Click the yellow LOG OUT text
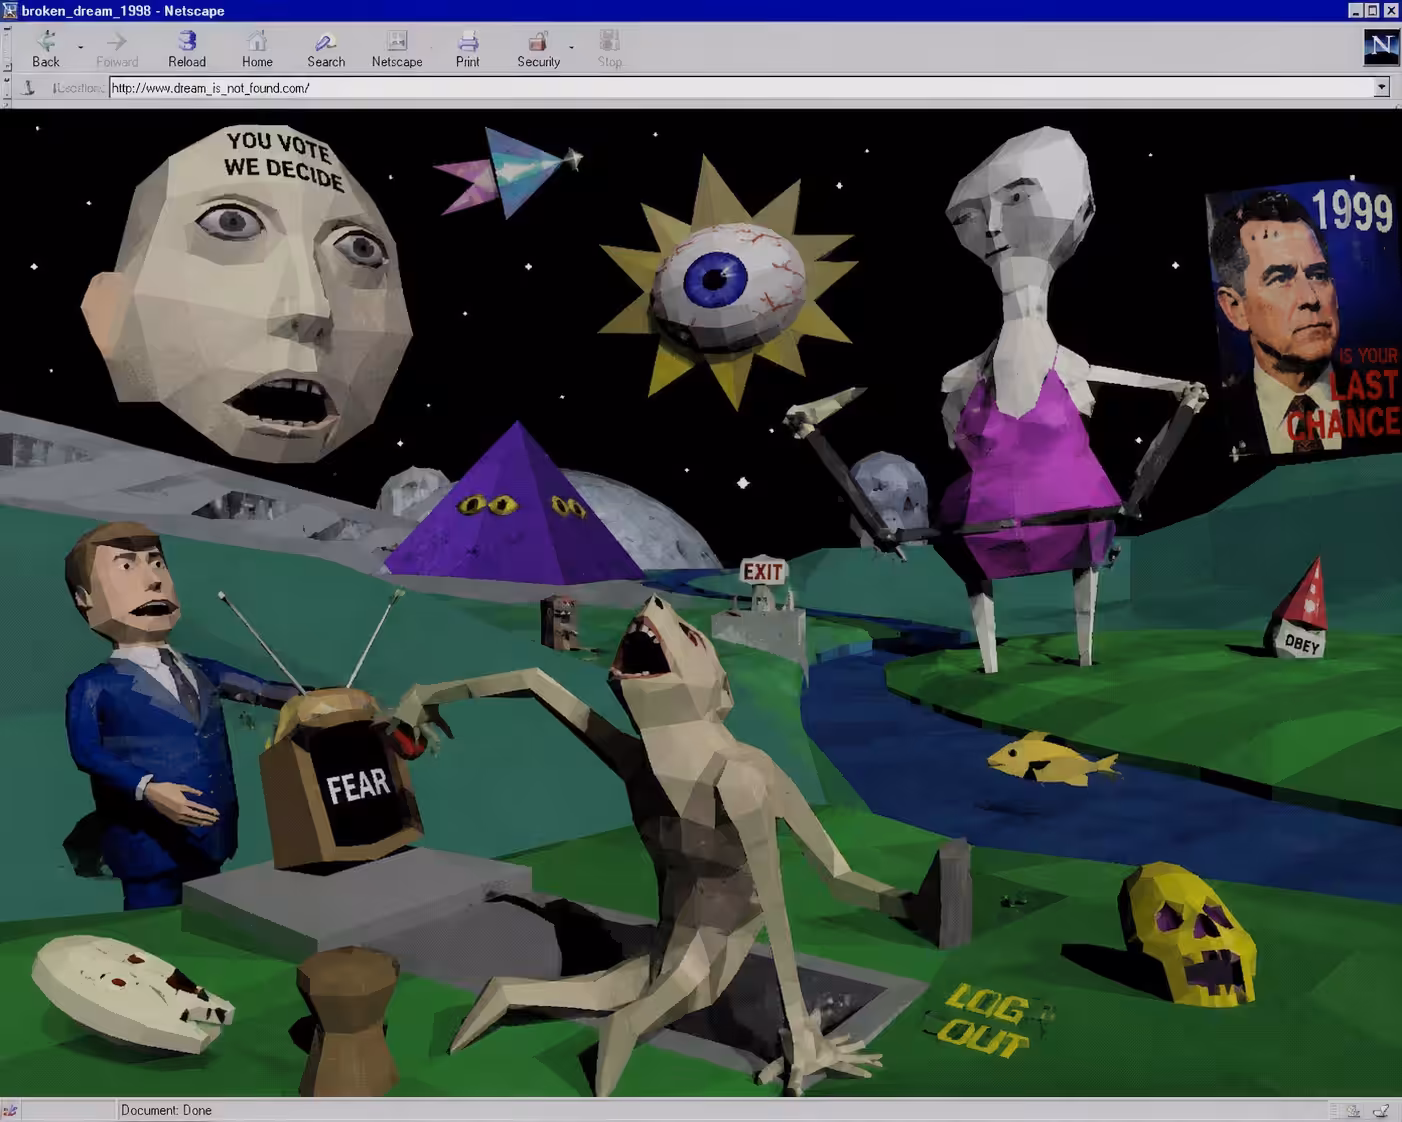The height and width of the screenshot is (1122, 1402). pyautogui.click(x=986, y=1020)
